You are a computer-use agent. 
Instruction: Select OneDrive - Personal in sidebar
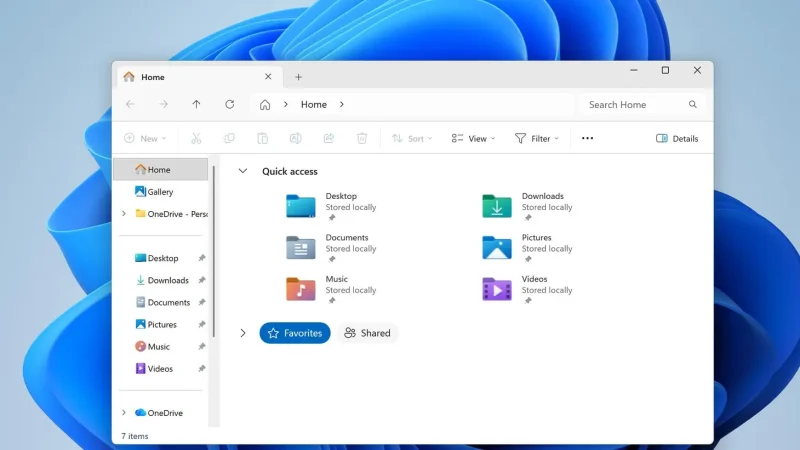pyautogui.click(x=171, y=214)
